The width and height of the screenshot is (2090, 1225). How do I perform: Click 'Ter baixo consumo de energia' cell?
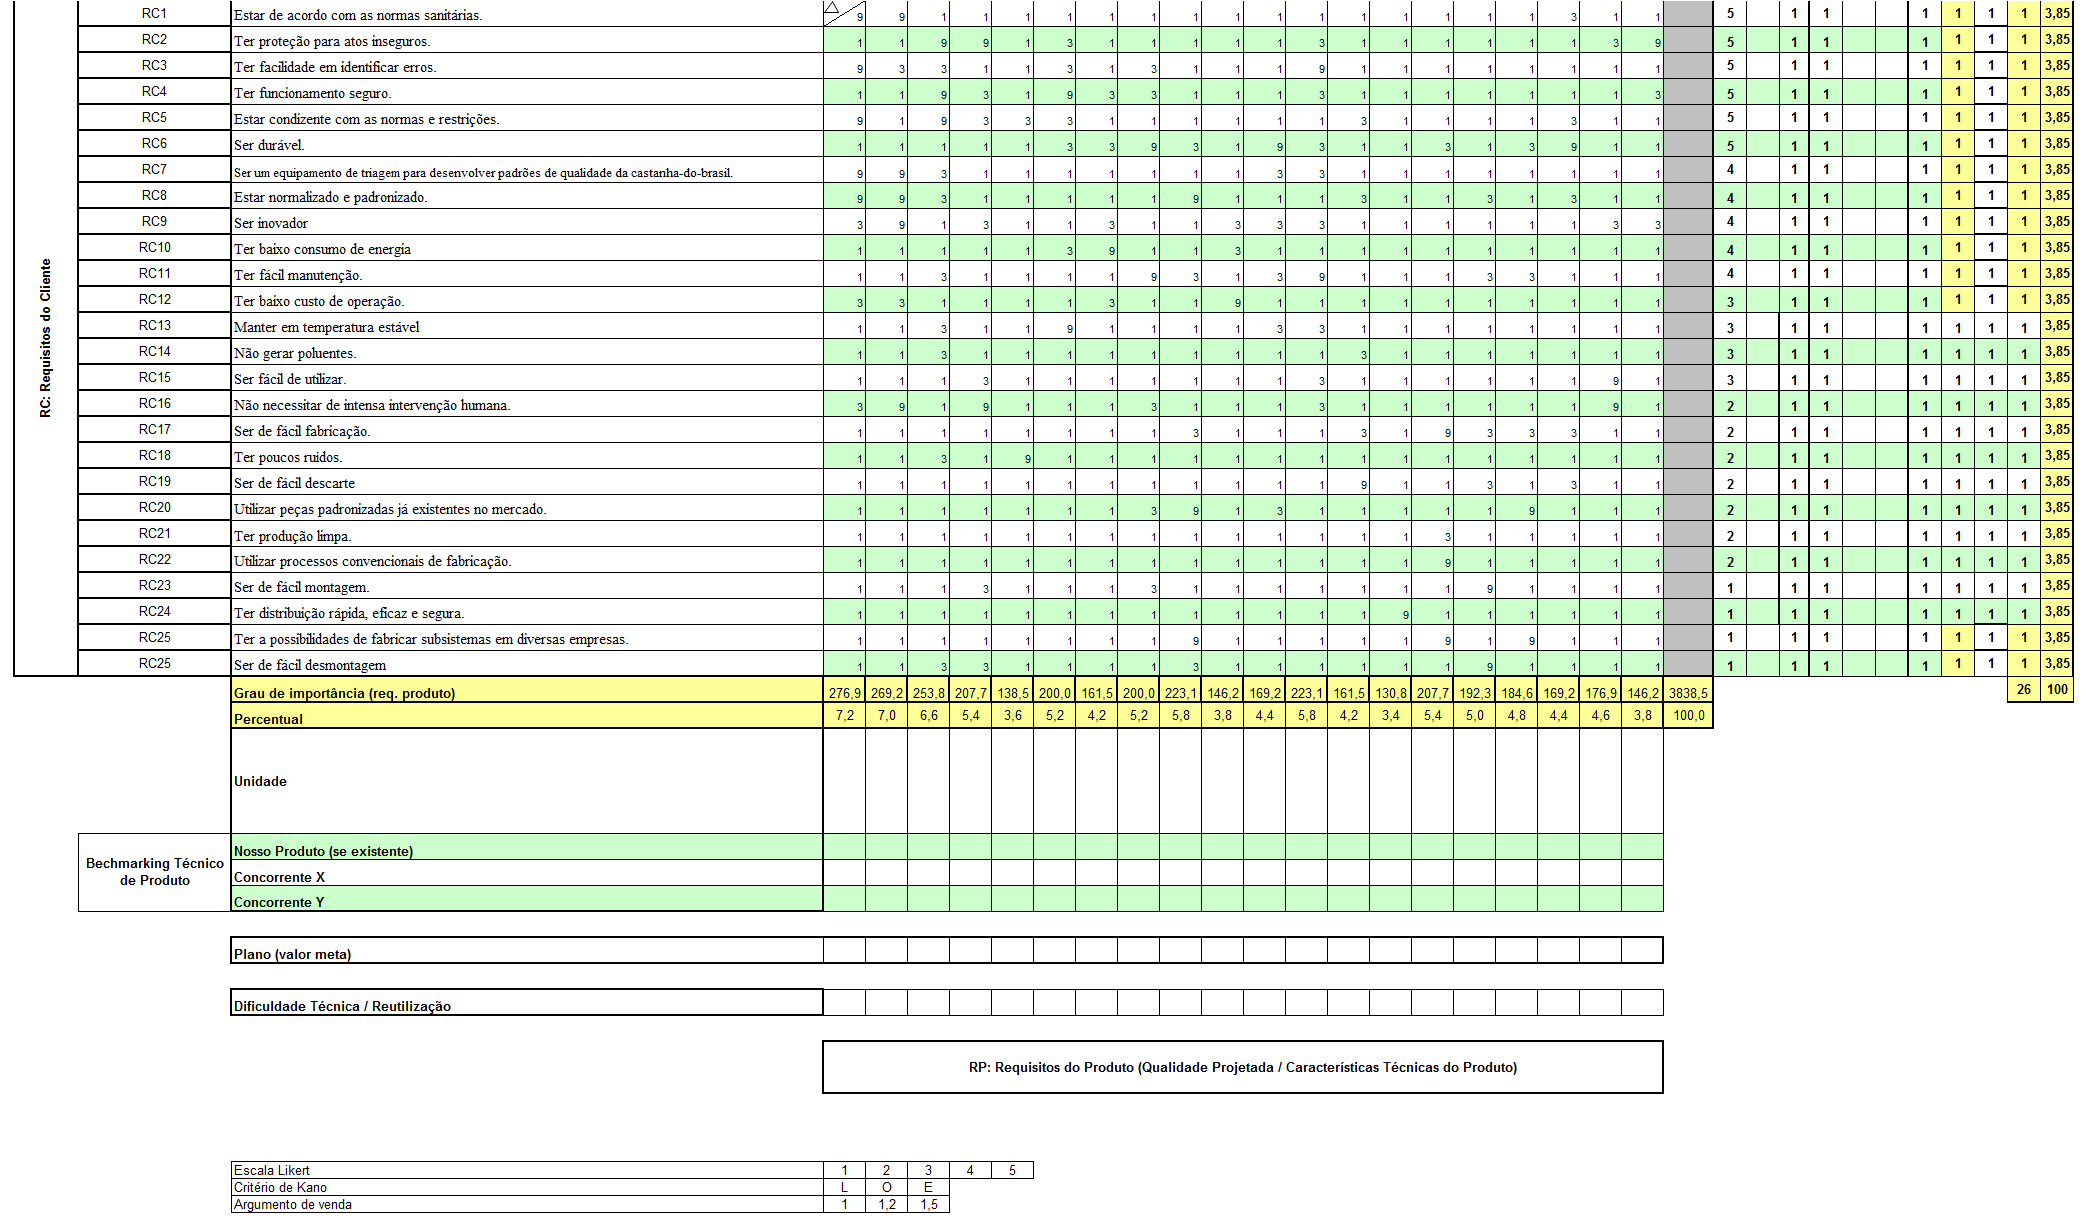527,248
